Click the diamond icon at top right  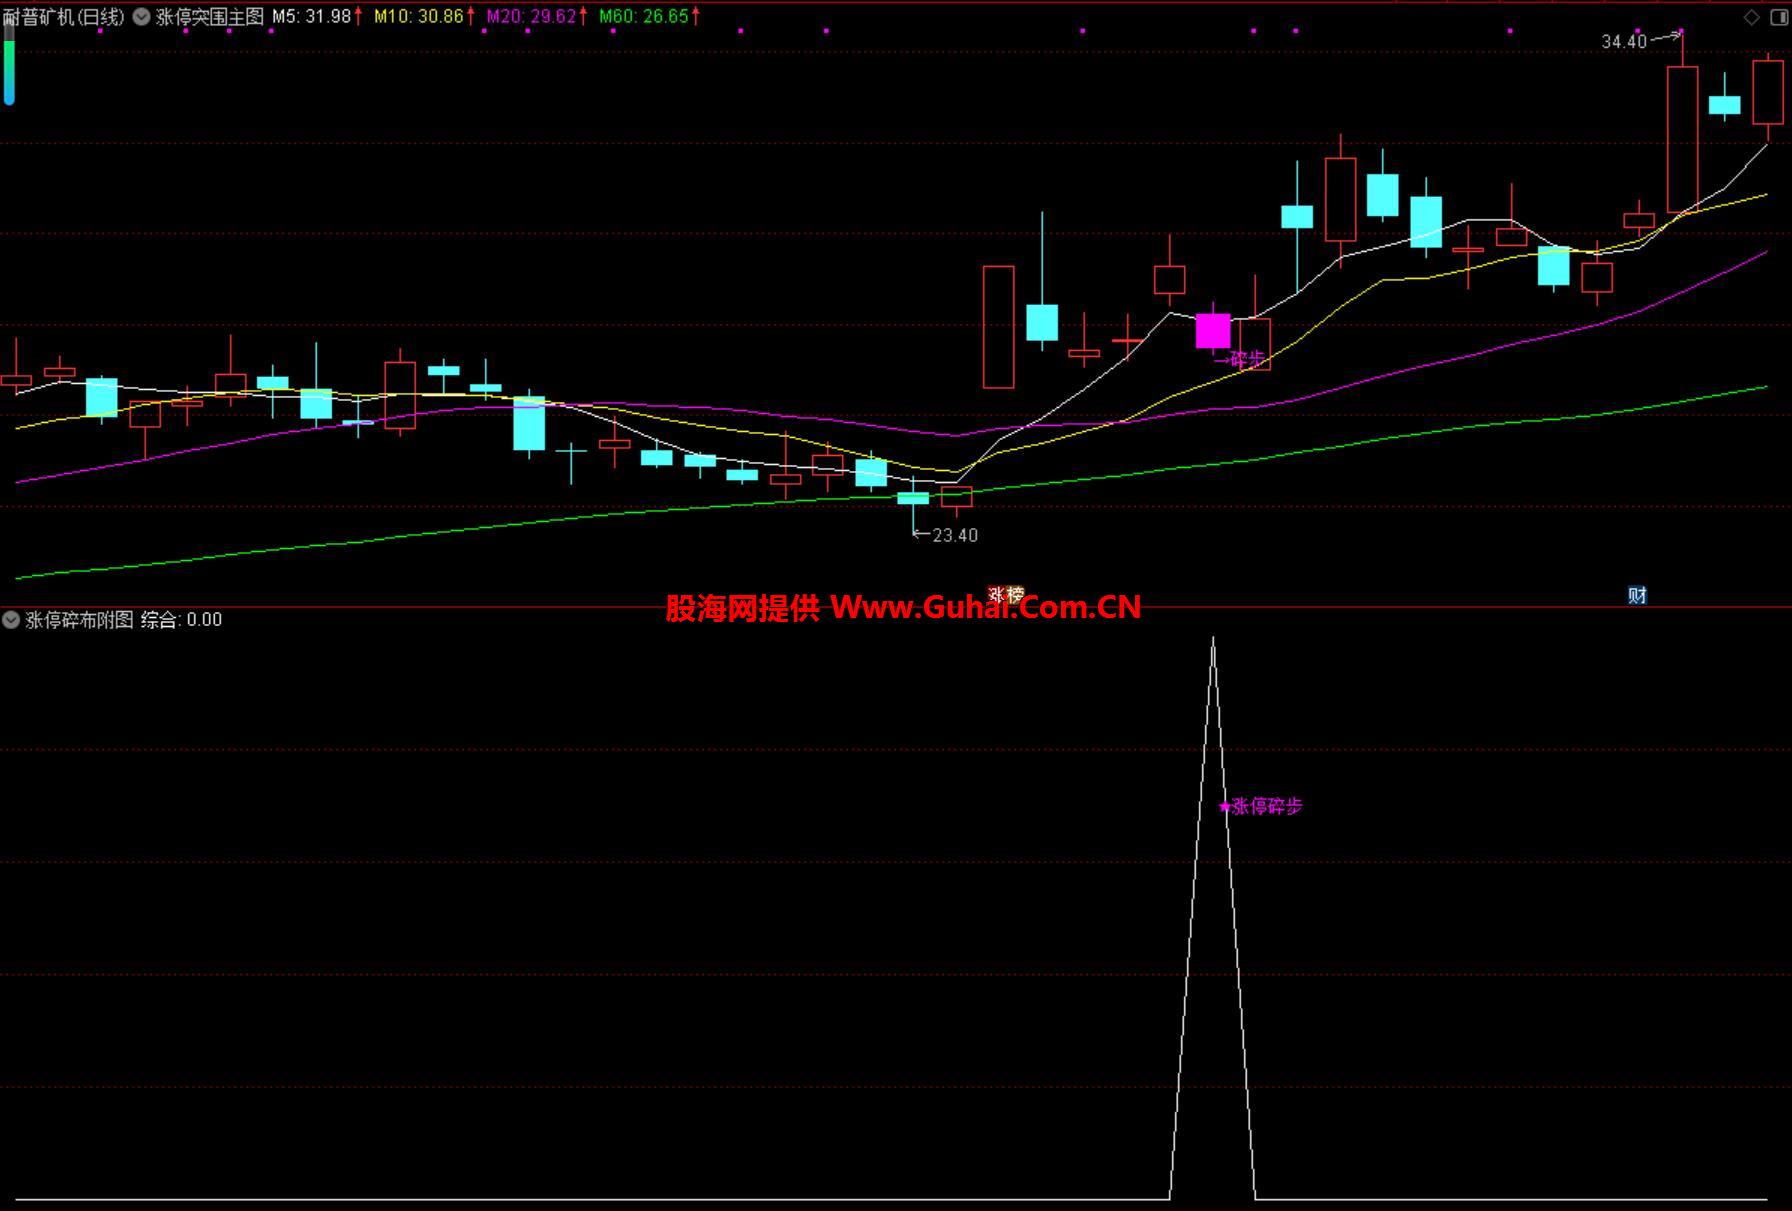coord(1751,17)
